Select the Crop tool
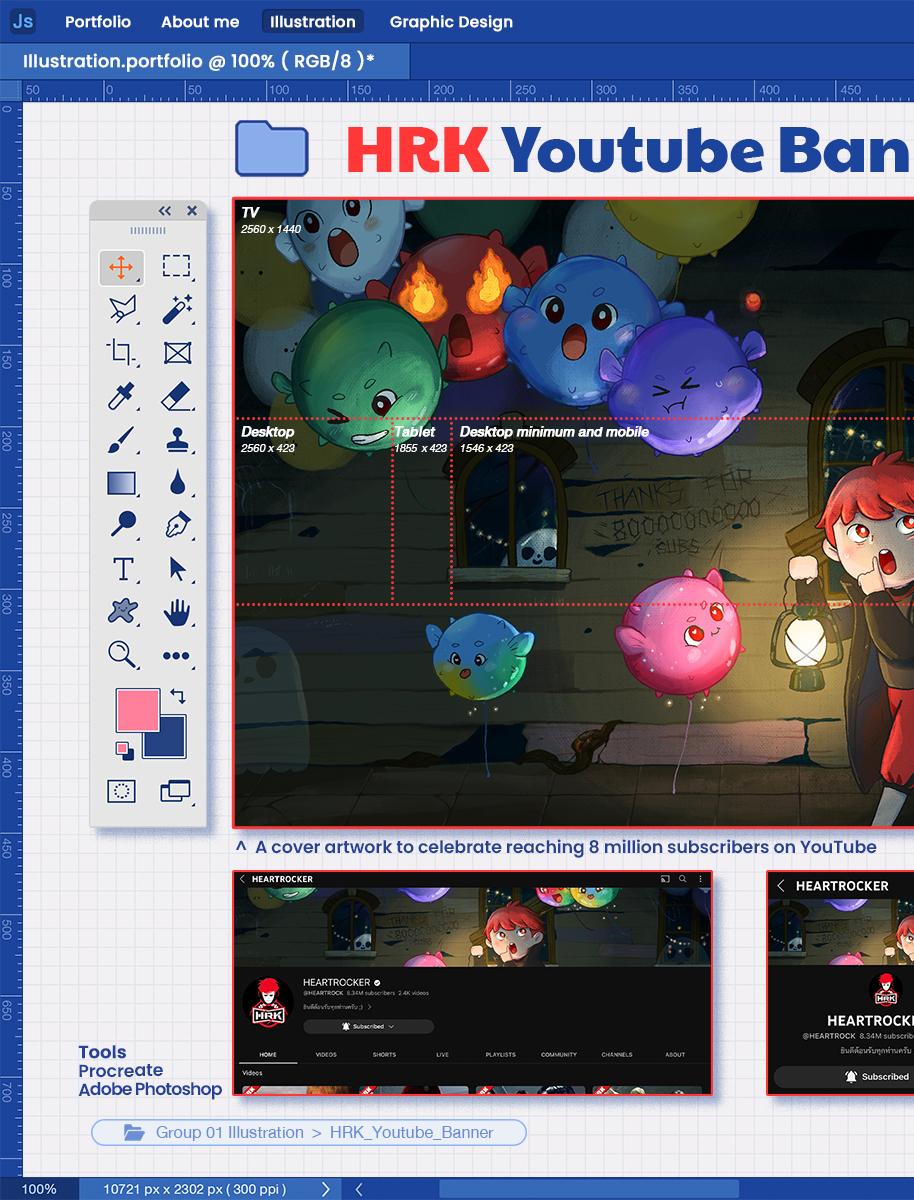The height and width of the screenshot is (1200, 914). (x=122, y=353)
